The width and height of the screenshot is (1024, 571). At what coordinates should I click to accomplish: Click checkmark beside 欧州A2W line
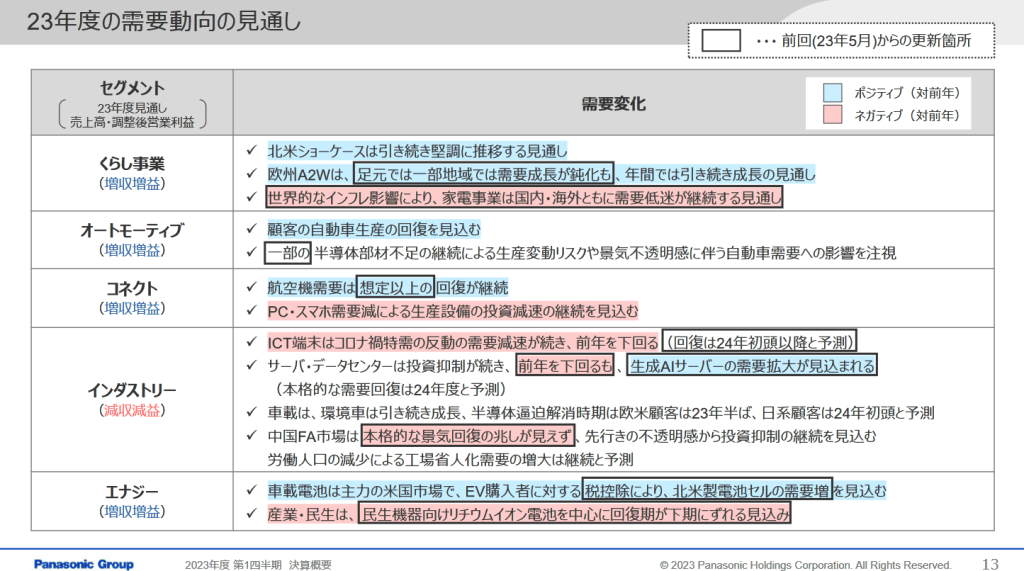pyautogui.click(x=251, y=174)
